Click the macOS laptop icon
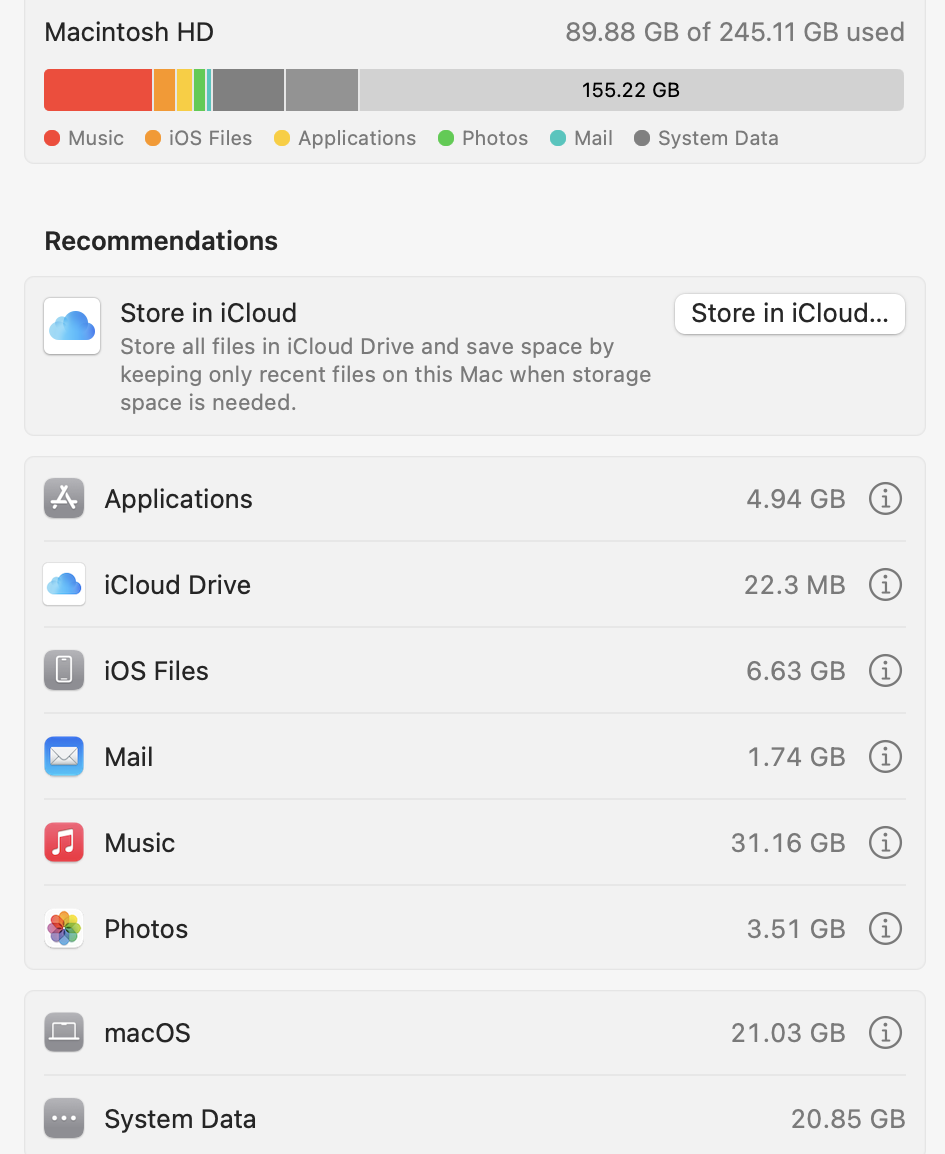Viewport: 945px width, 1154px height. coord(64,1032)
